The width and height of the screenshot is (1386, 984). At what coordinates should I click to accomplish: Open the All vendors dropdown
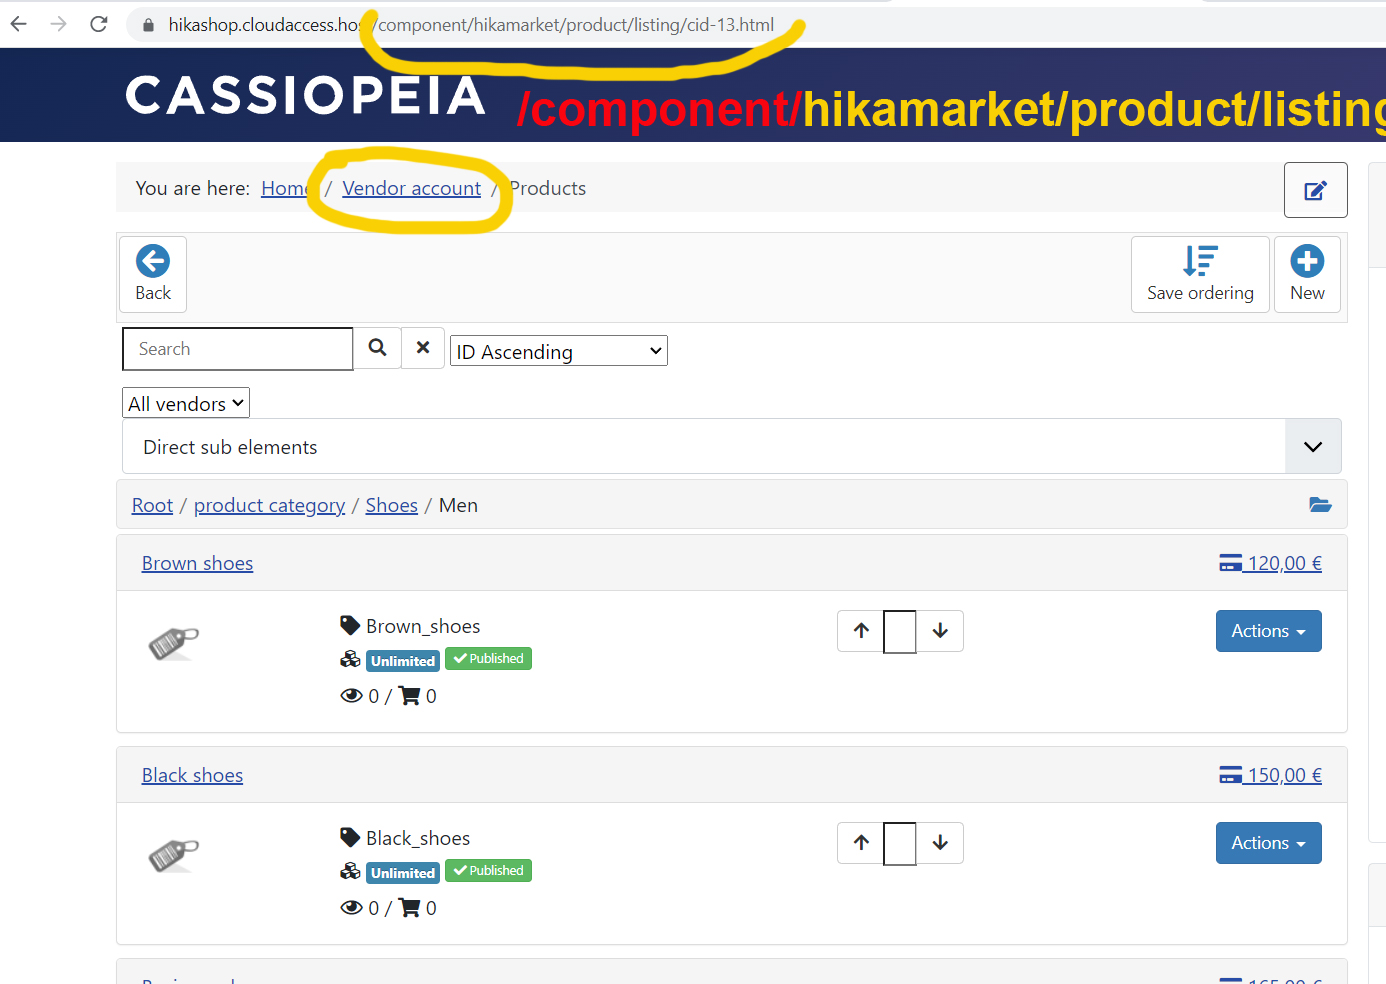click(x=186, y=403)
